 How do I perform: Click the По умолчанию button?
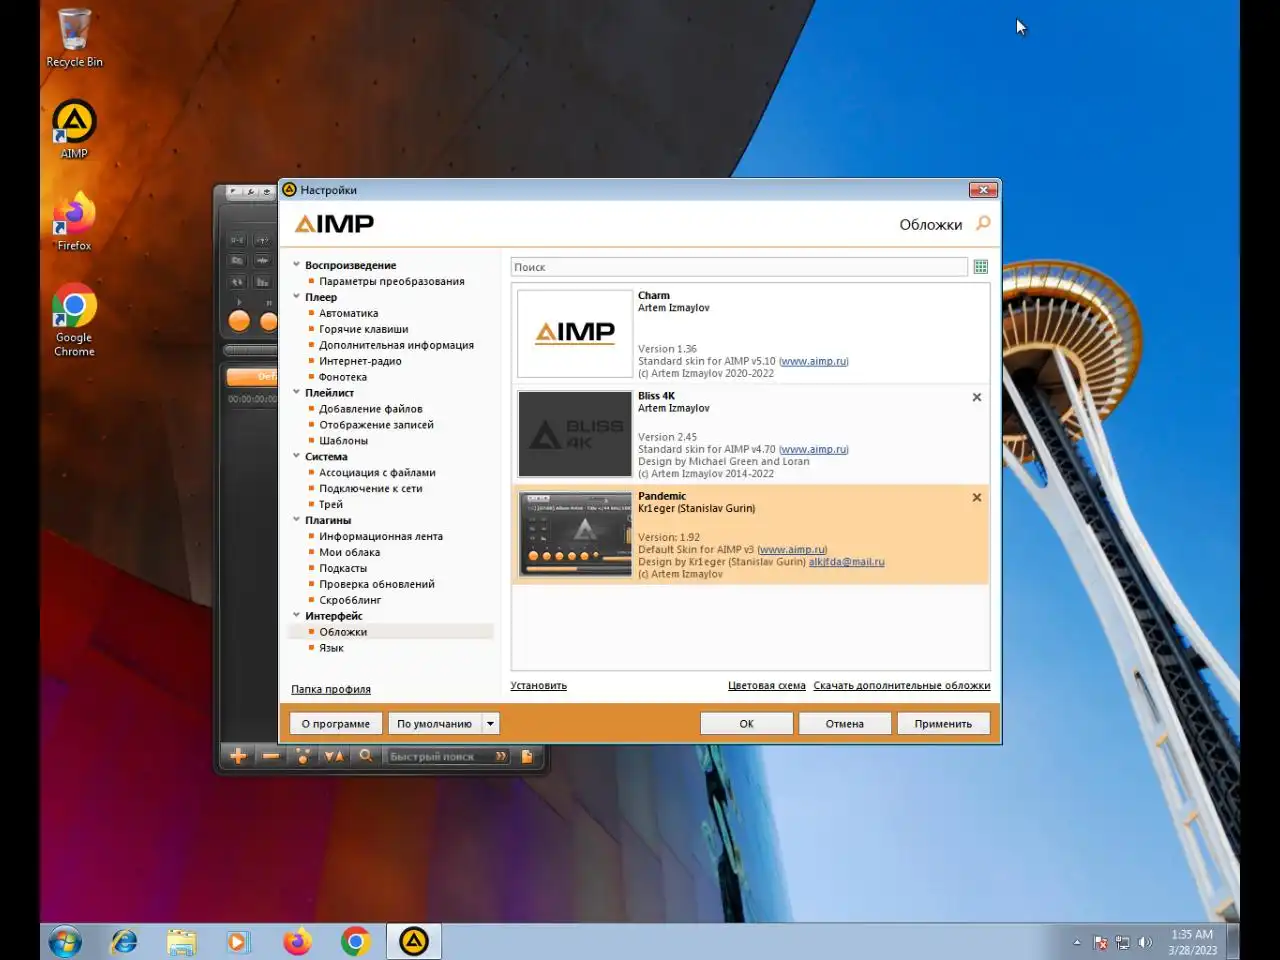[x=435, y=723]
